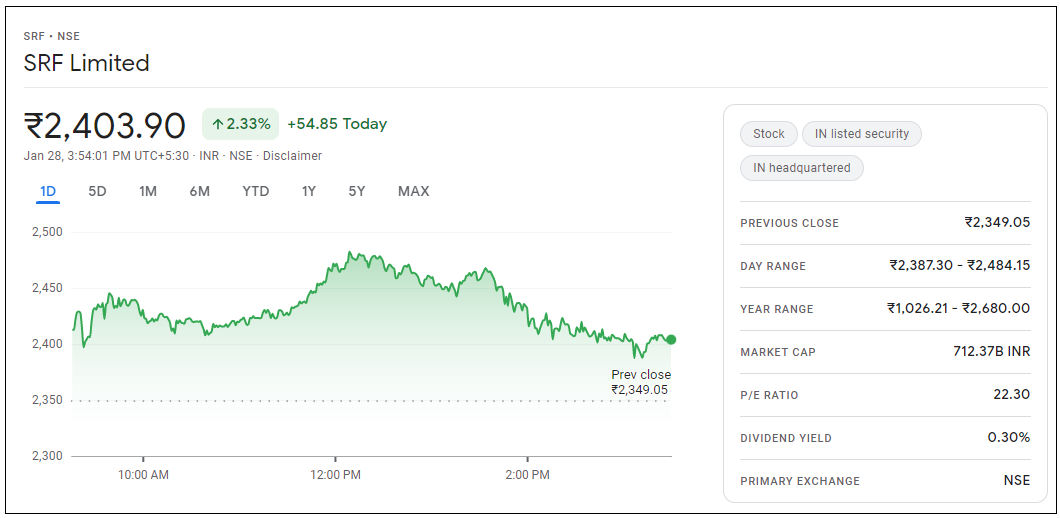Select the MAX chart range

point(414,191)
